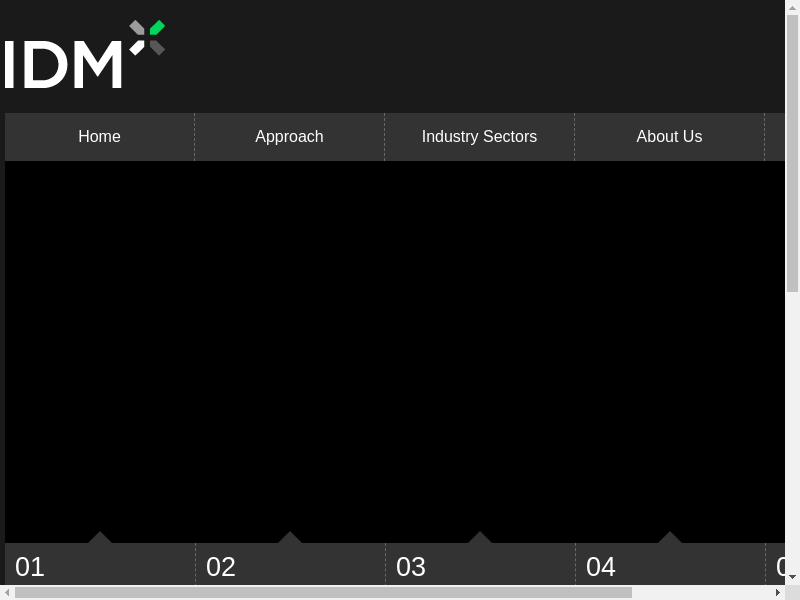
Task: Click the triangle pointer above tab 01
Action: click(100, 538)
